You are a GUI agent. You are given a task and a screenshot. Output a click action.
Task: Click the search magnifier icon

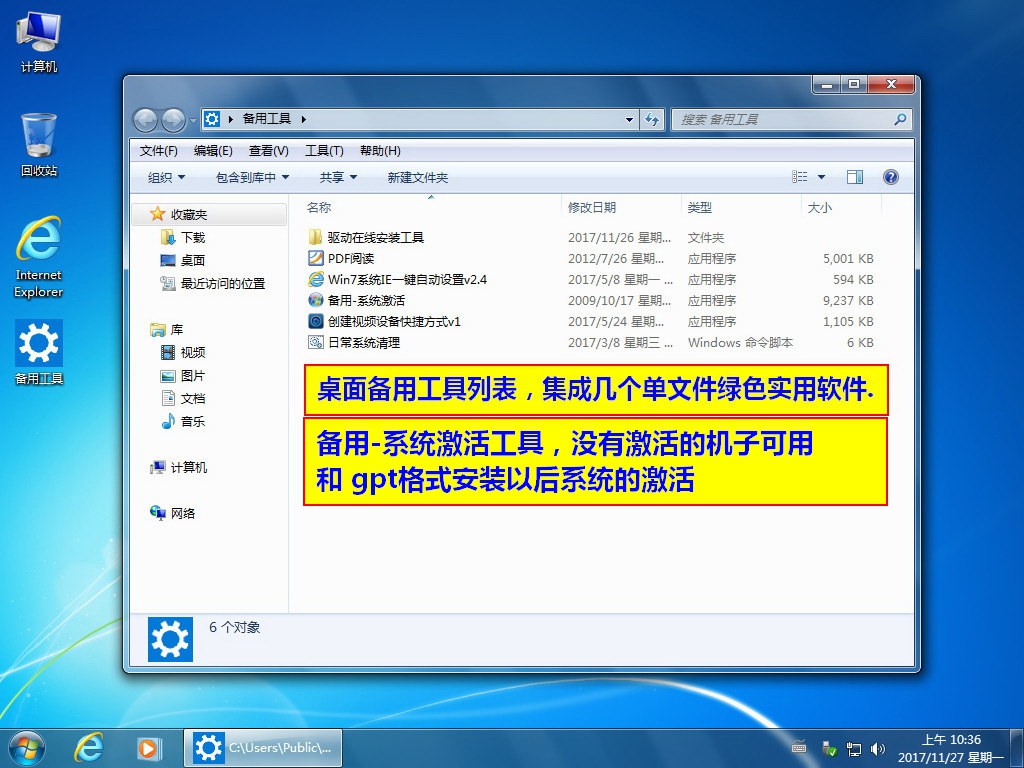click(x=900, y=120)
